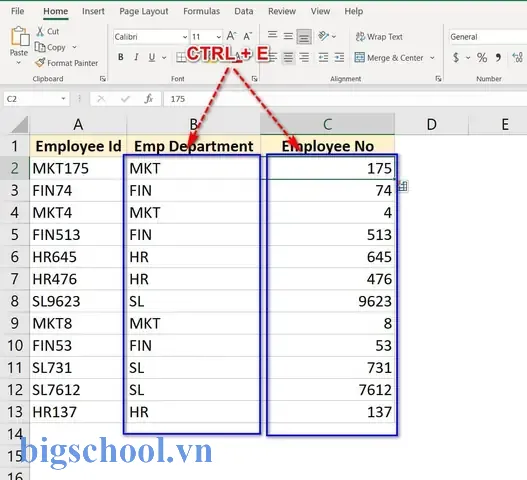Click the formula bar Cancel X icon
Image resolution: width=527 pixels, height=480 pixels.
click(x=101, y=99)
